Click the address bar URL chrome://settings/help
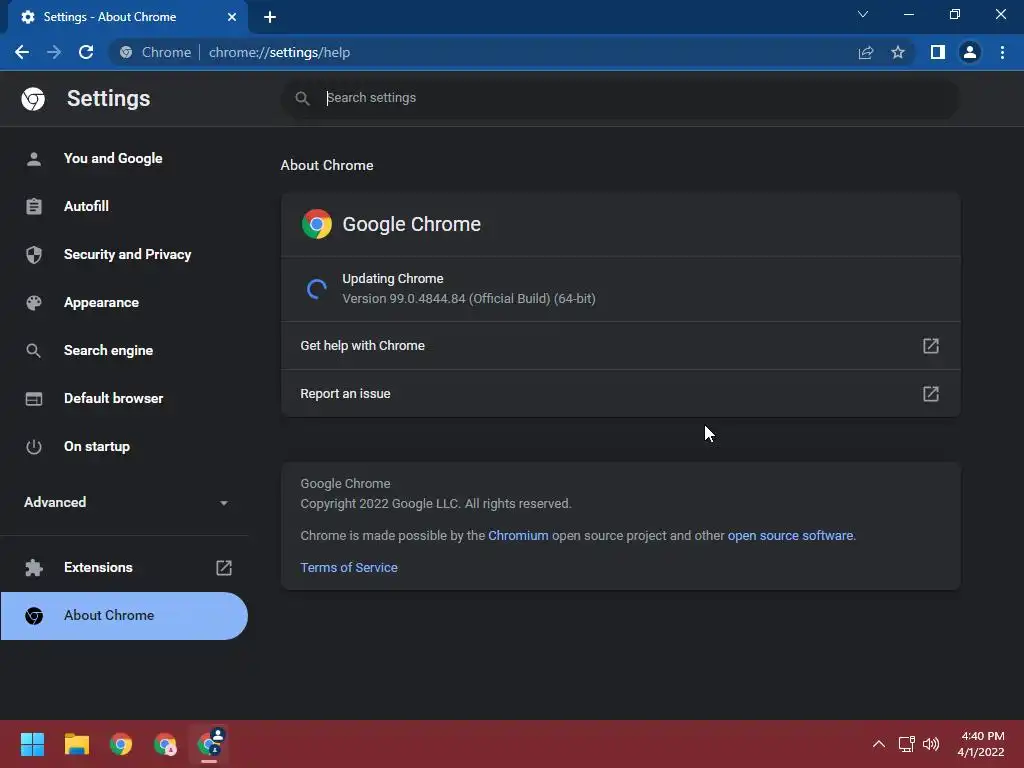Screen dimensions: 1024x768 280,52
